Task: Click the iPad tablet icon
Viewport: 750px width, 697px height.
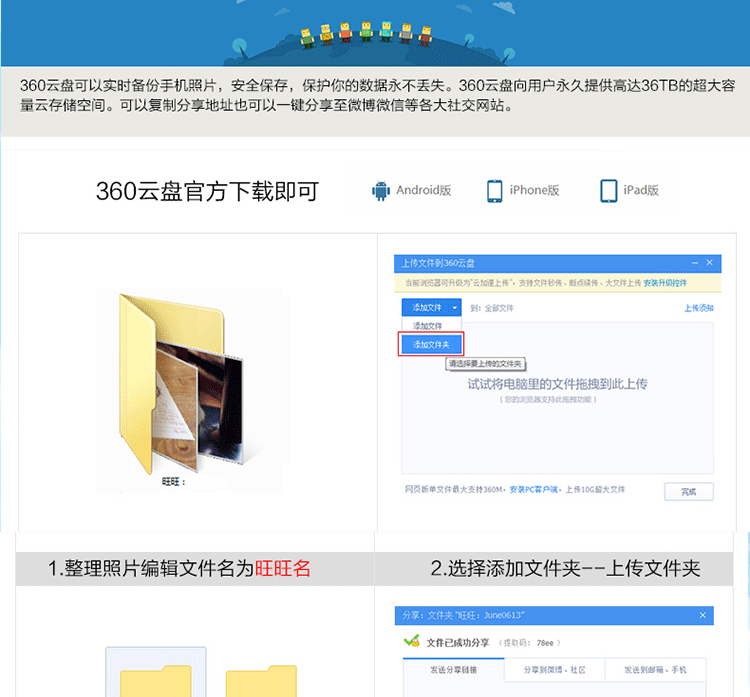Action: pyautogui.click(x=608, y=191)
